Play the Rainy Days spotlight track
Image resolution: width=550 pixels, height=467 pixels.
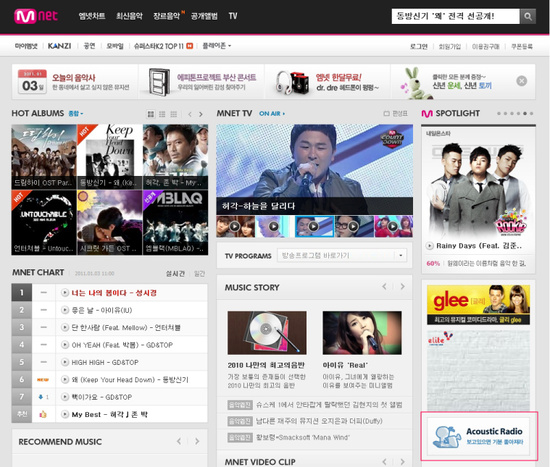click(x=429, y=246)
